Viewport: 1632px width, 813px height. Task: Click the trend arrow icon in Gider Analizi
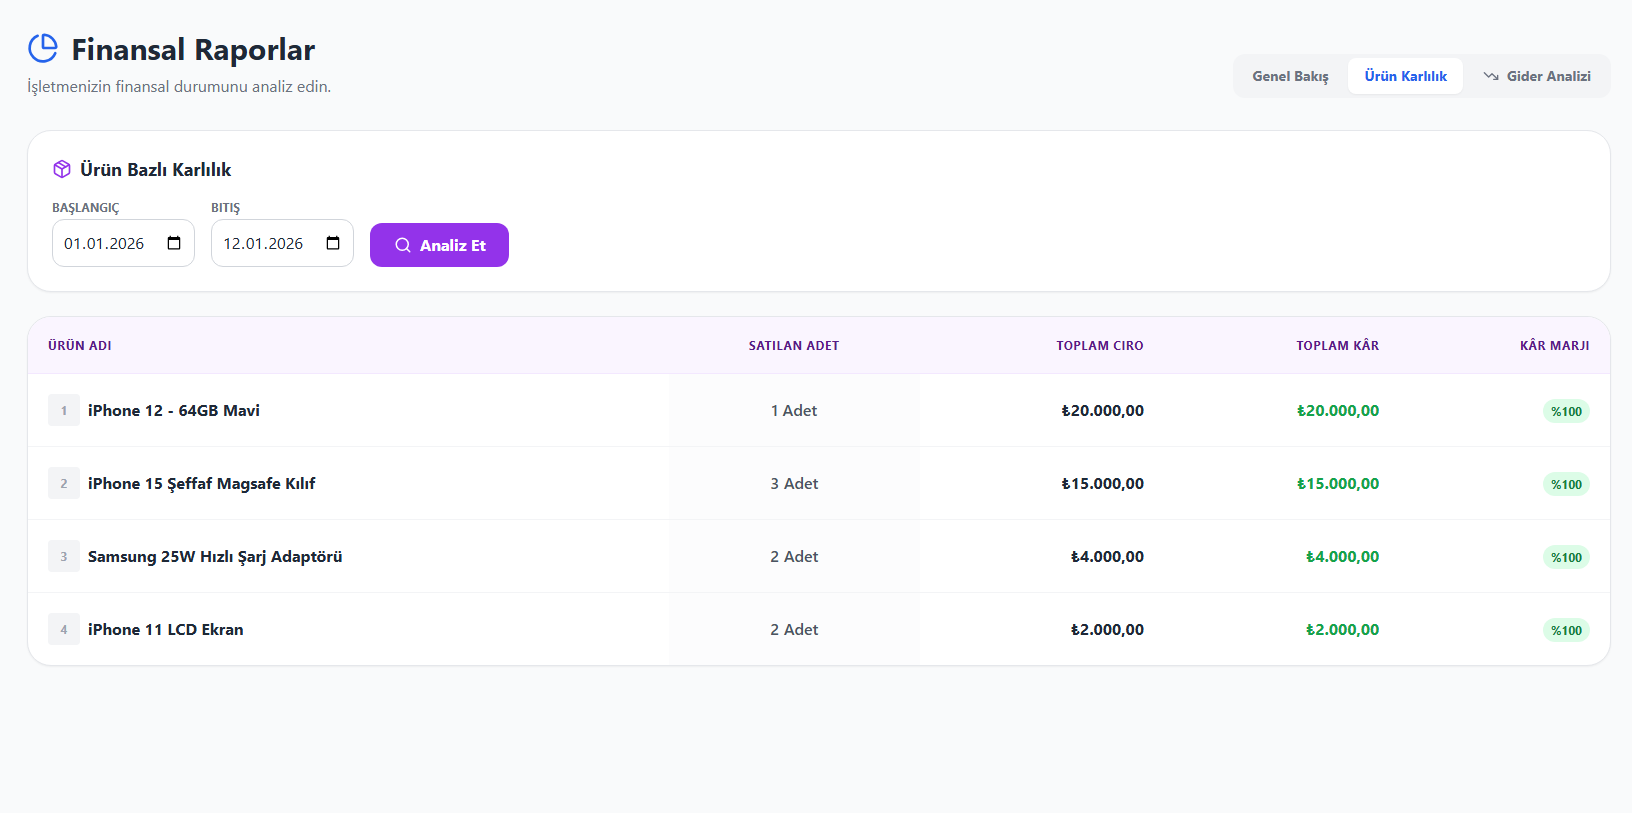coord(1491,76)
